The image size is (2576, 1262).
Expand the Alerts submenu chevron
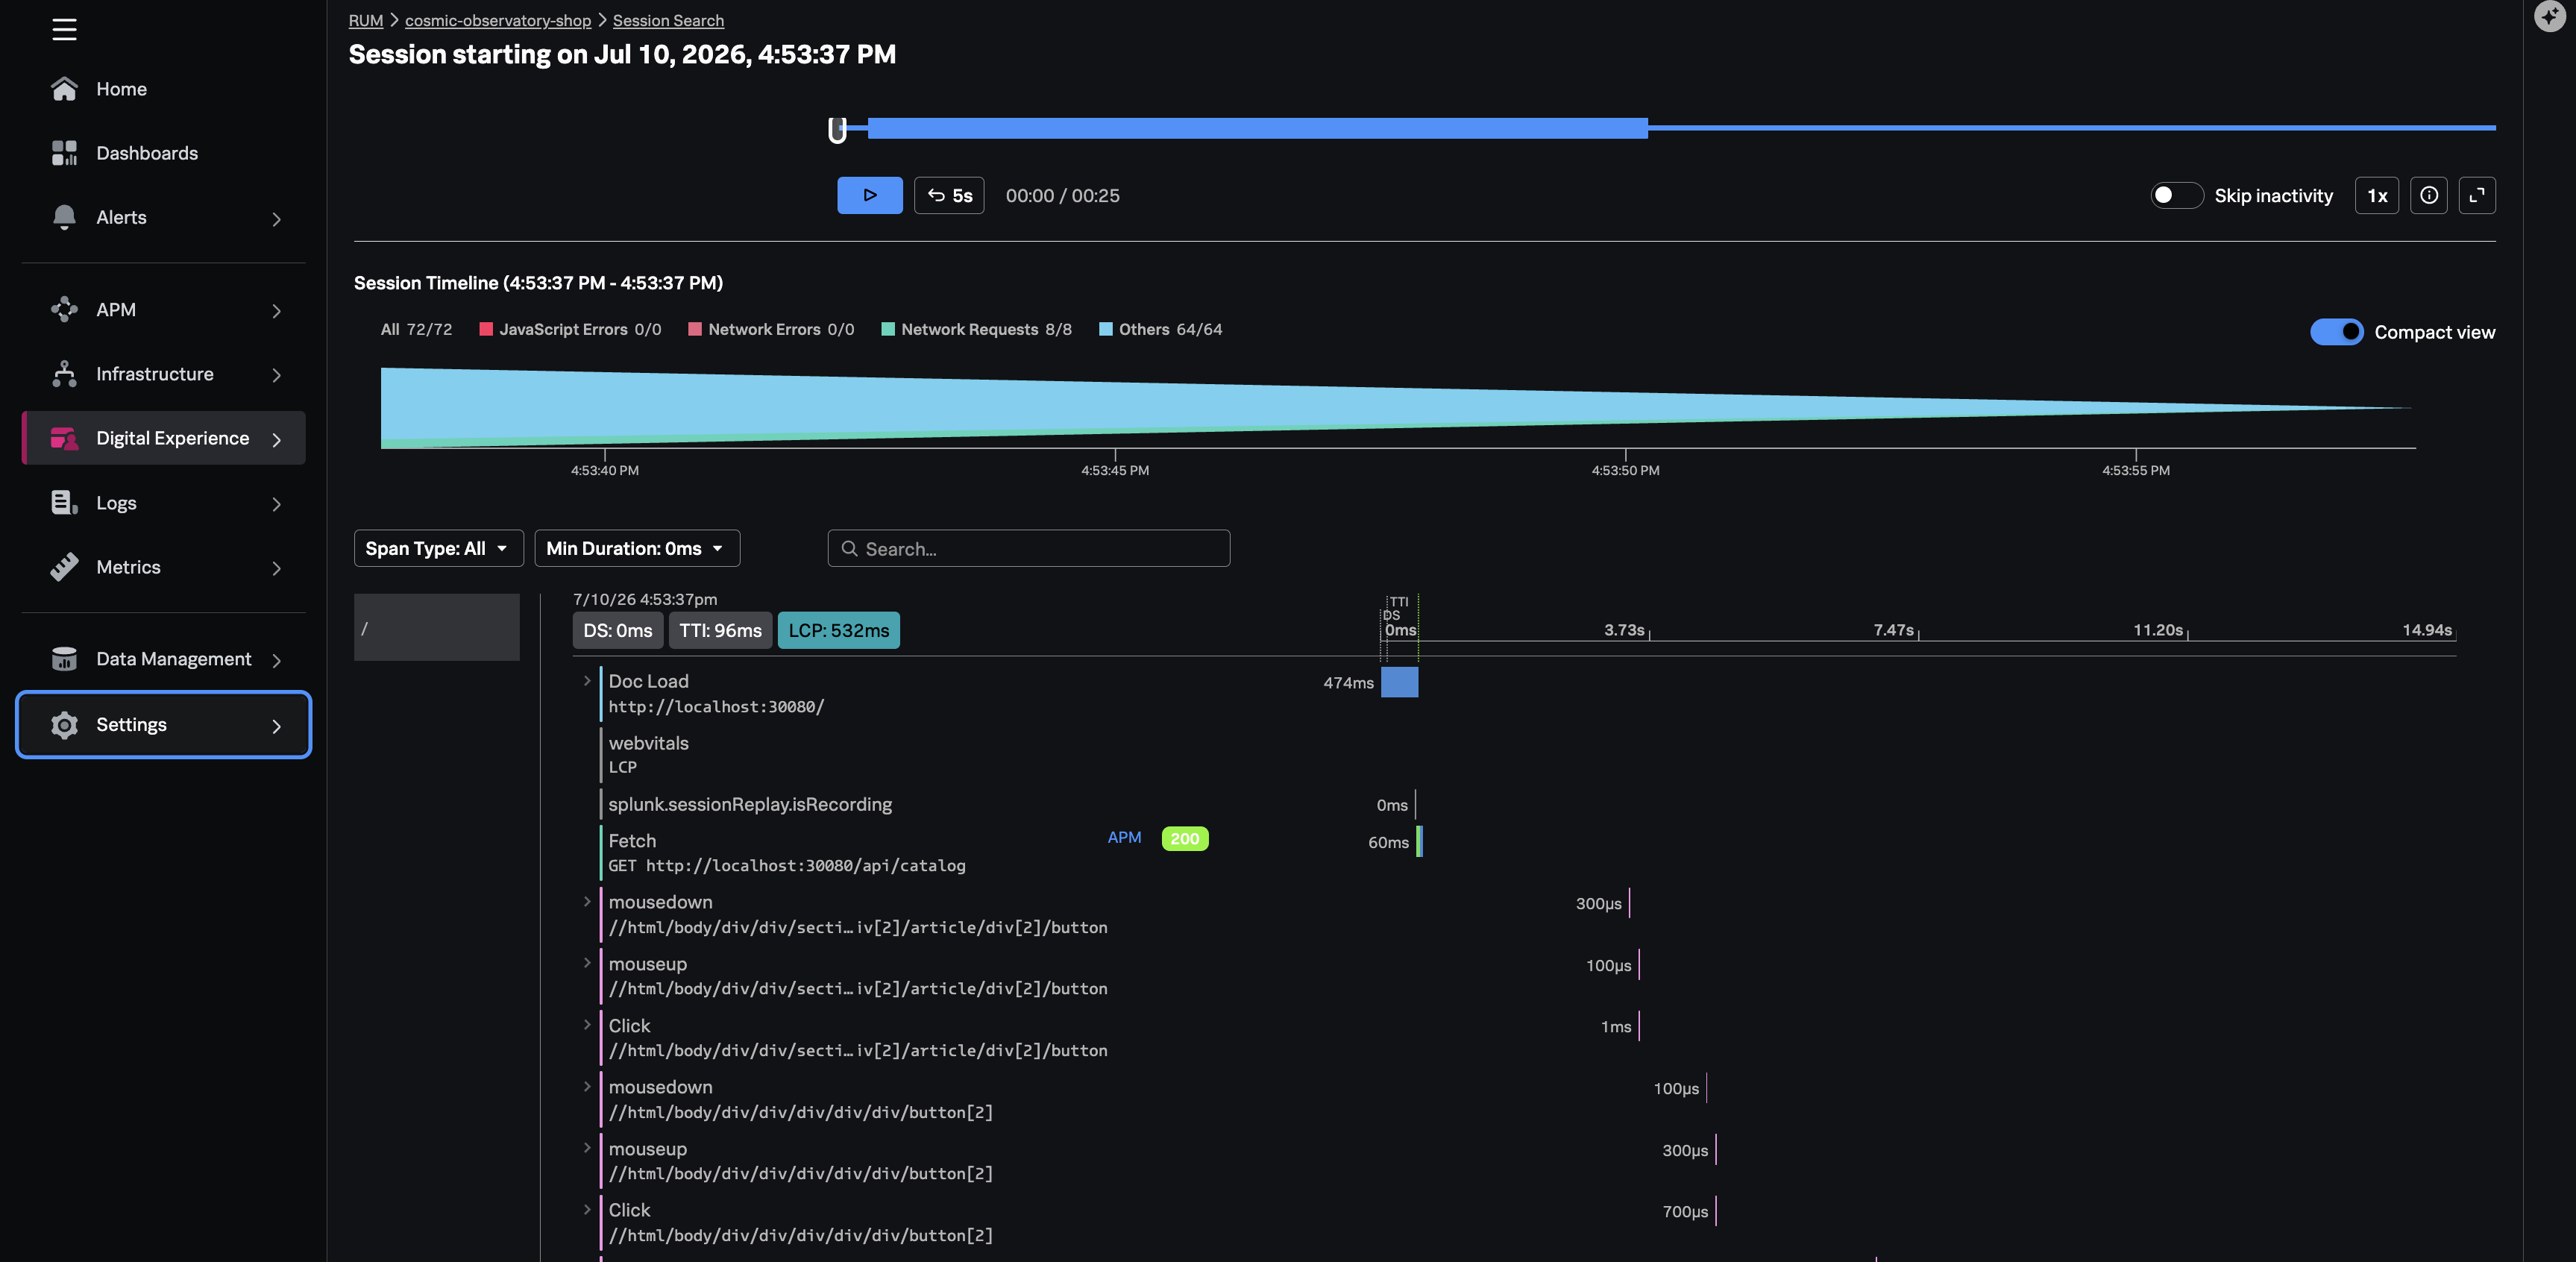tap(277, 219)
